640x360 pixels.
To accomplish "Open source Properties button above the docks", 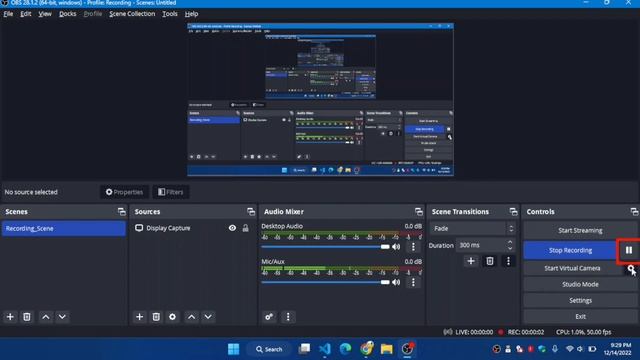I will 124,192.
